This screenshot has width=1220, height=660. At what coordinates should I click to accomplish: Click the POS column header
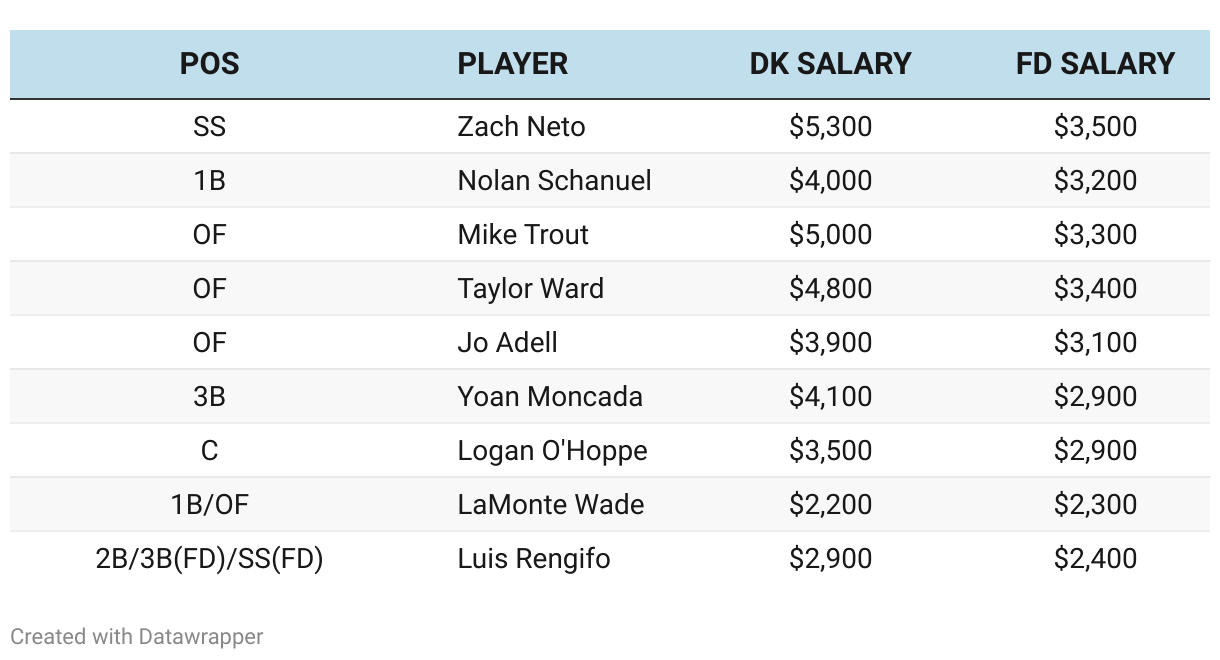tap(209, 64)
